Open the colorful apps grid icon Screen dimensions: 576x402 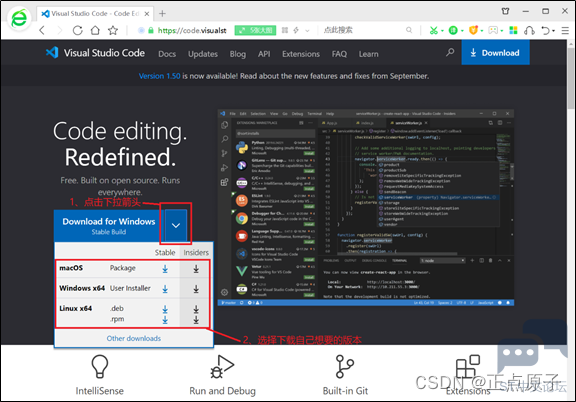pos(513,30)
